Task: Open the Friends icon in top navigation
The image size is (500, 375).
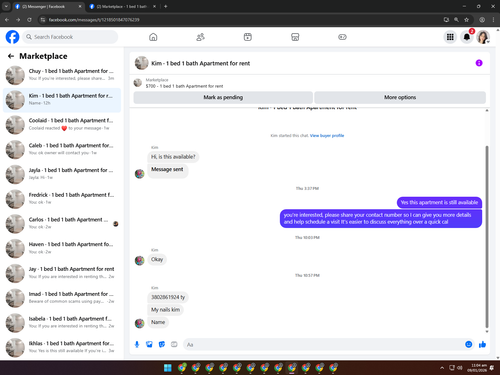Action: [200, 37]
